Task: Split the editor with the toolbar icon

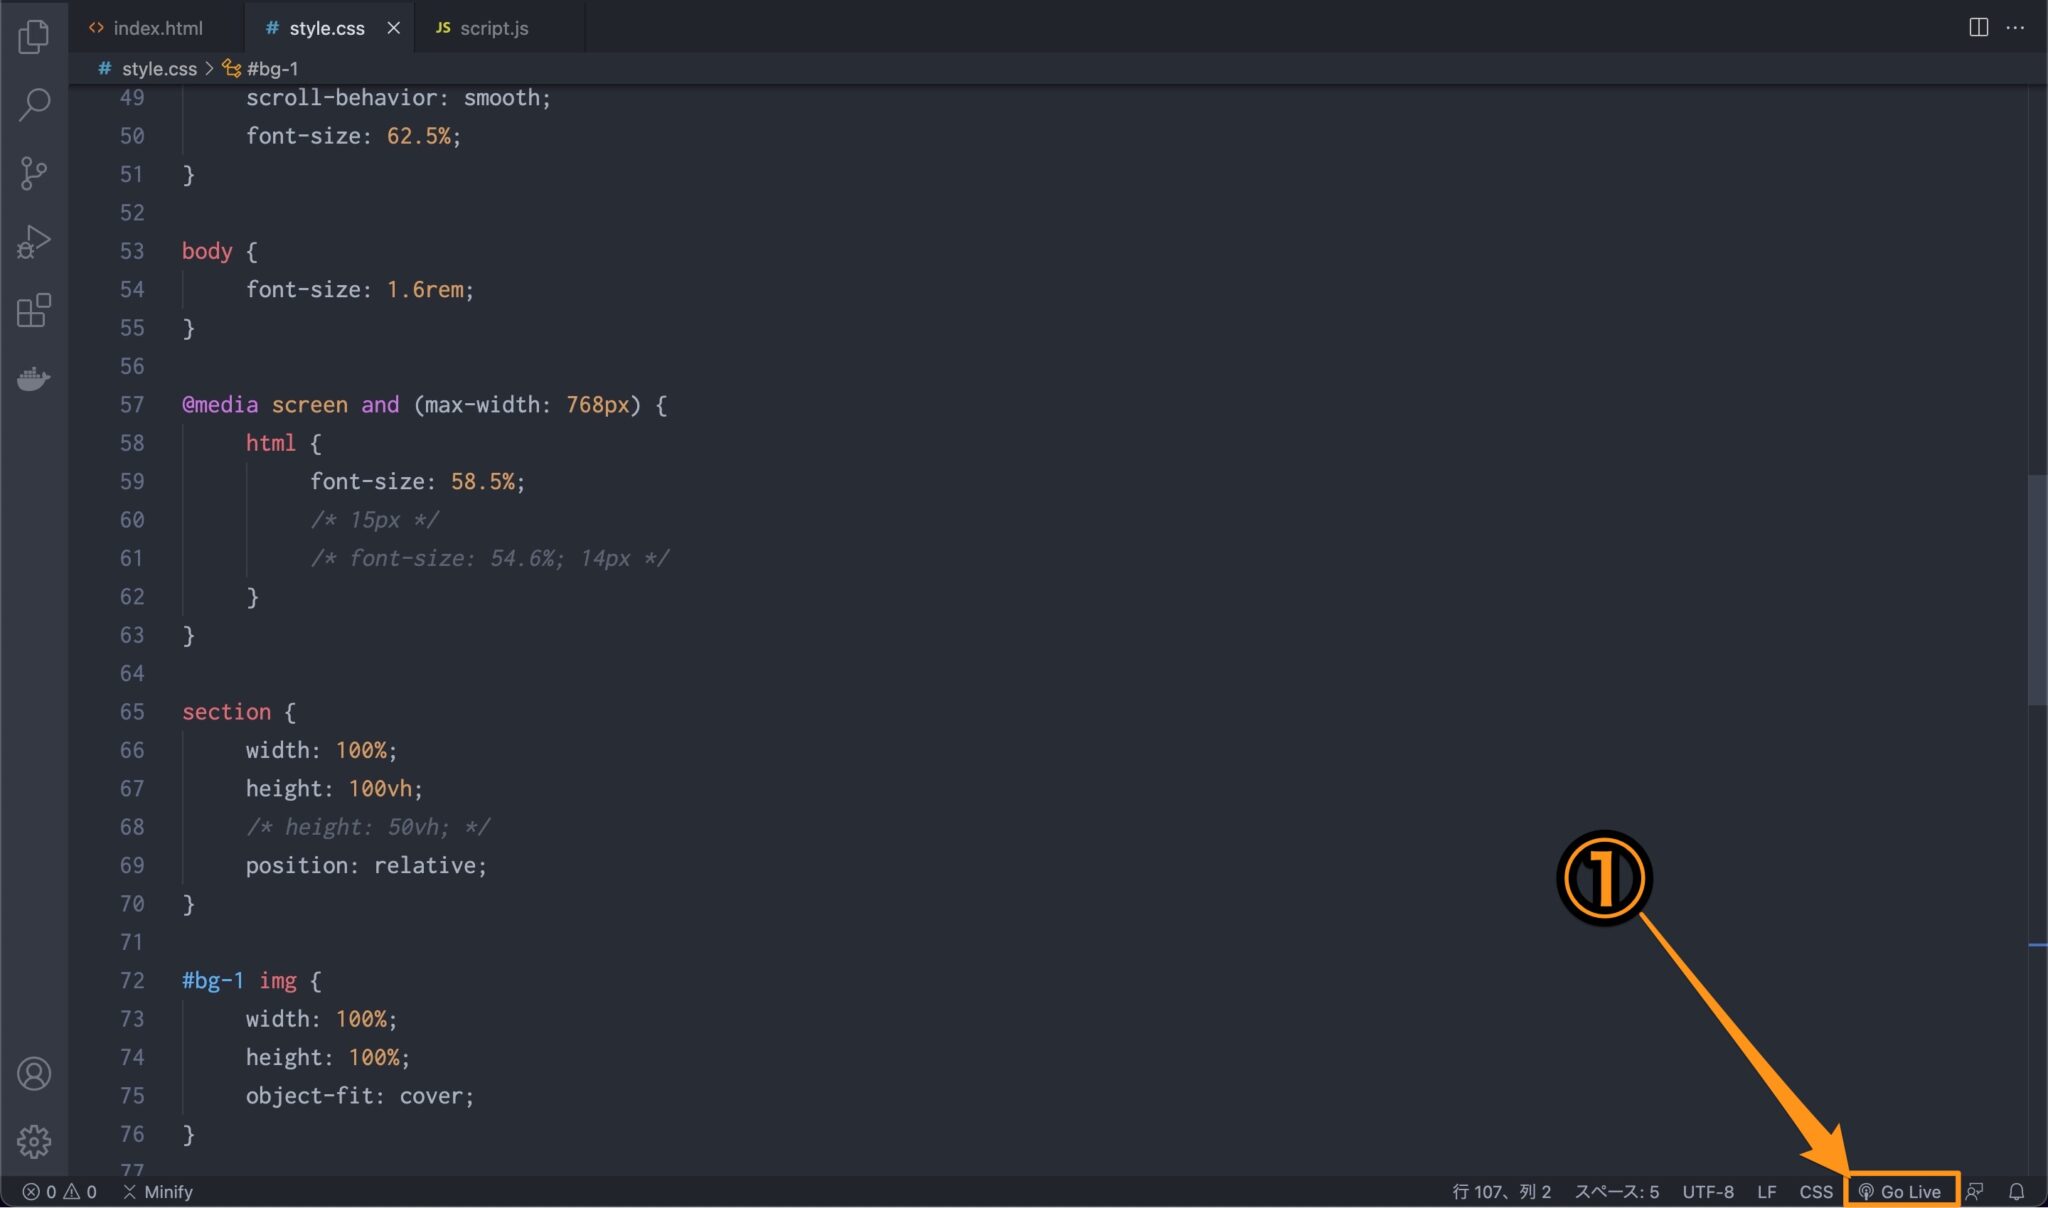Action: 1979,27
